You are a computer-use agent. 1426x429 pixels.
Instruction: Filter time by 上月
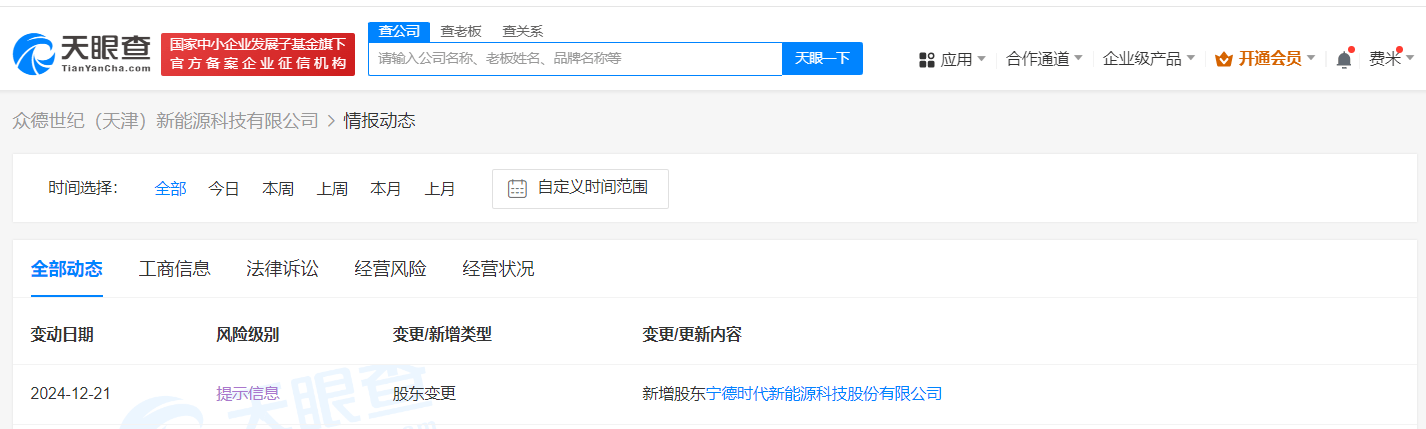point(440,188)
